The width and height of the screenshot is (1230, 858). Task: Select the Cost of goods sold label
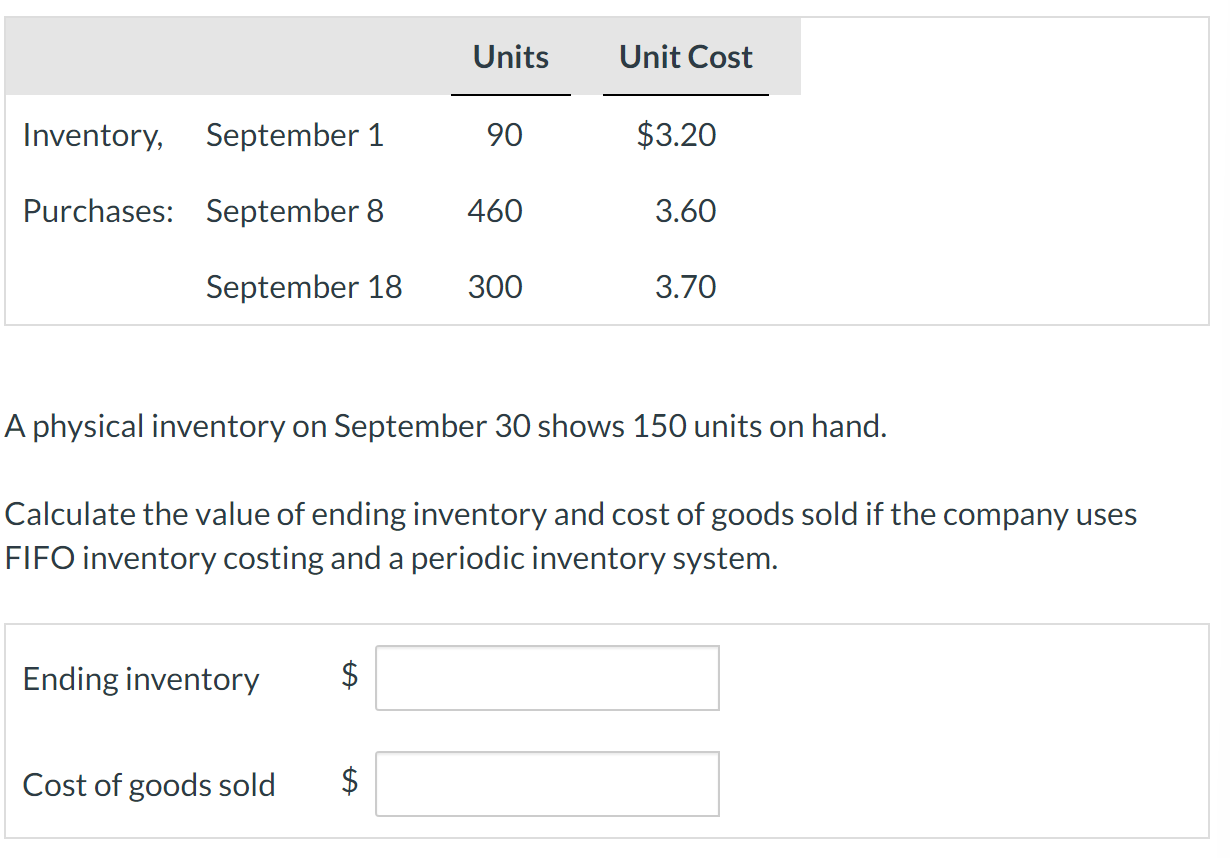coord(148,786)
